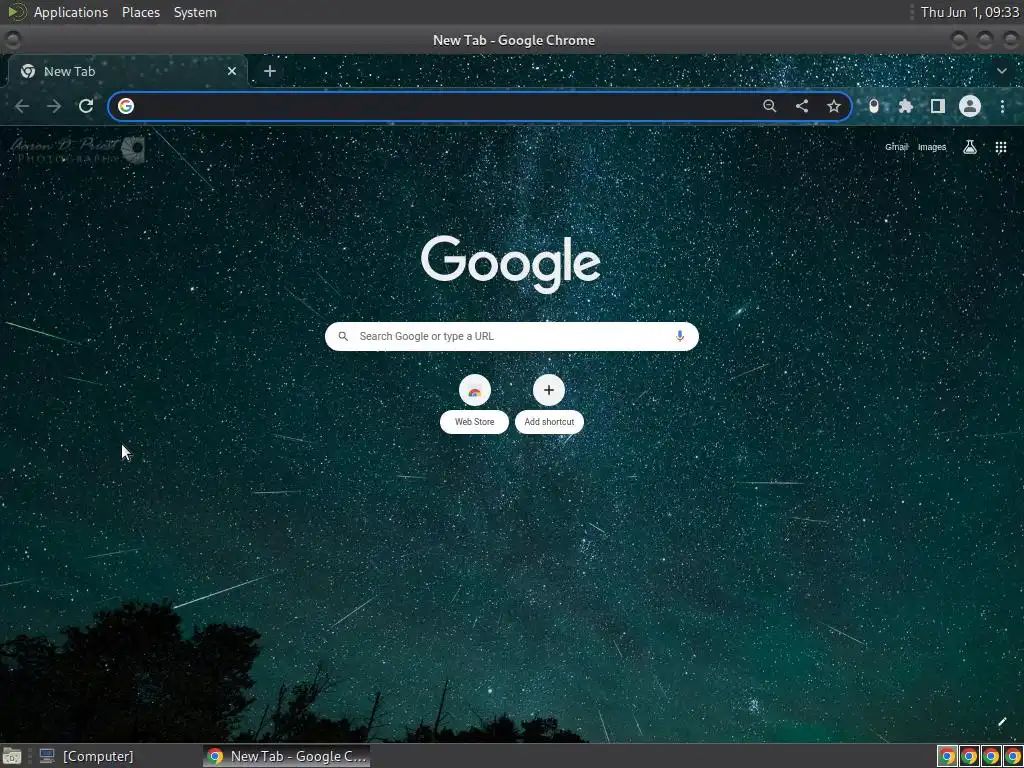Click the Applications menu logo icon
The image size is (1024, 768).
pos(16,12)
